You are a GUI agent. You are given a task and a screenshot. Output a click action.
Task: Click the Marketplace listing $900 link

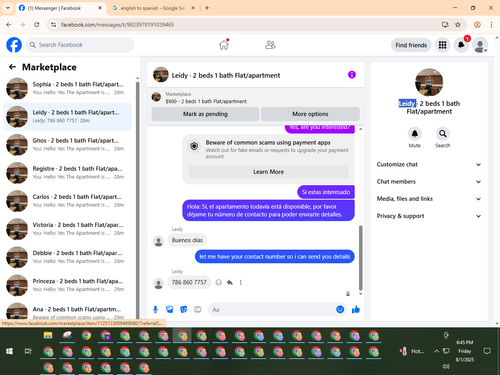(206, 101)
